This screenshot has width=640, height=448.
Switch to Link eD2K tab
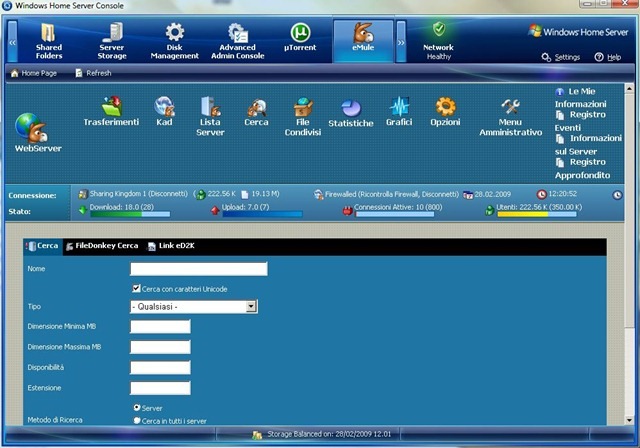tap(171, 246)
